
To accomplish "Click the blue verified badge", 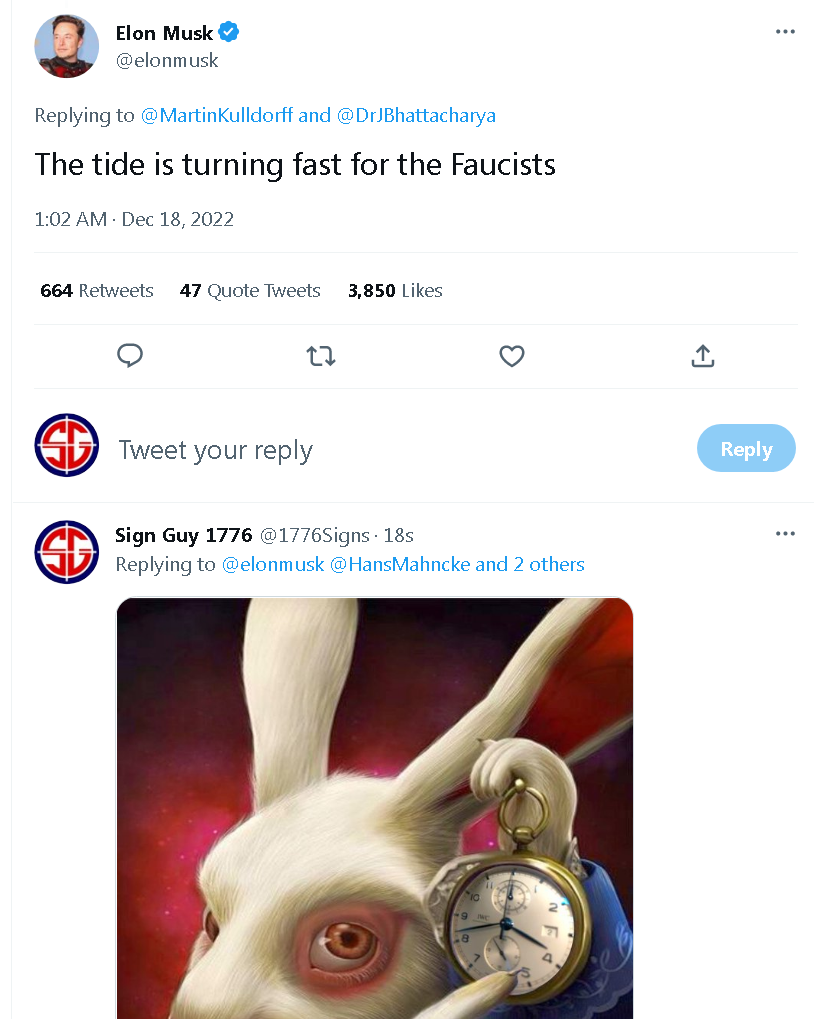I will point(229,32).
